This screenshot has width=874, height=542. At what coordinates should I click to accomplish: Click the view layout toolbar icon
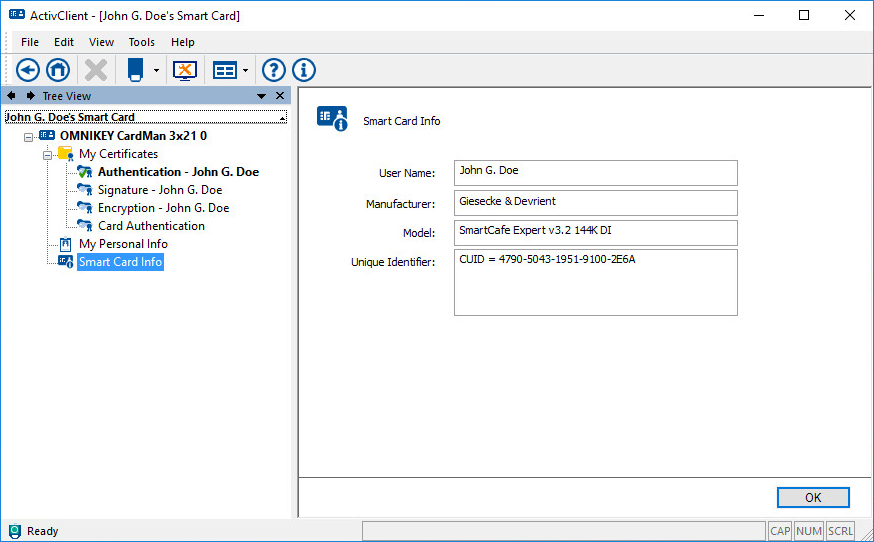point(225,70)
